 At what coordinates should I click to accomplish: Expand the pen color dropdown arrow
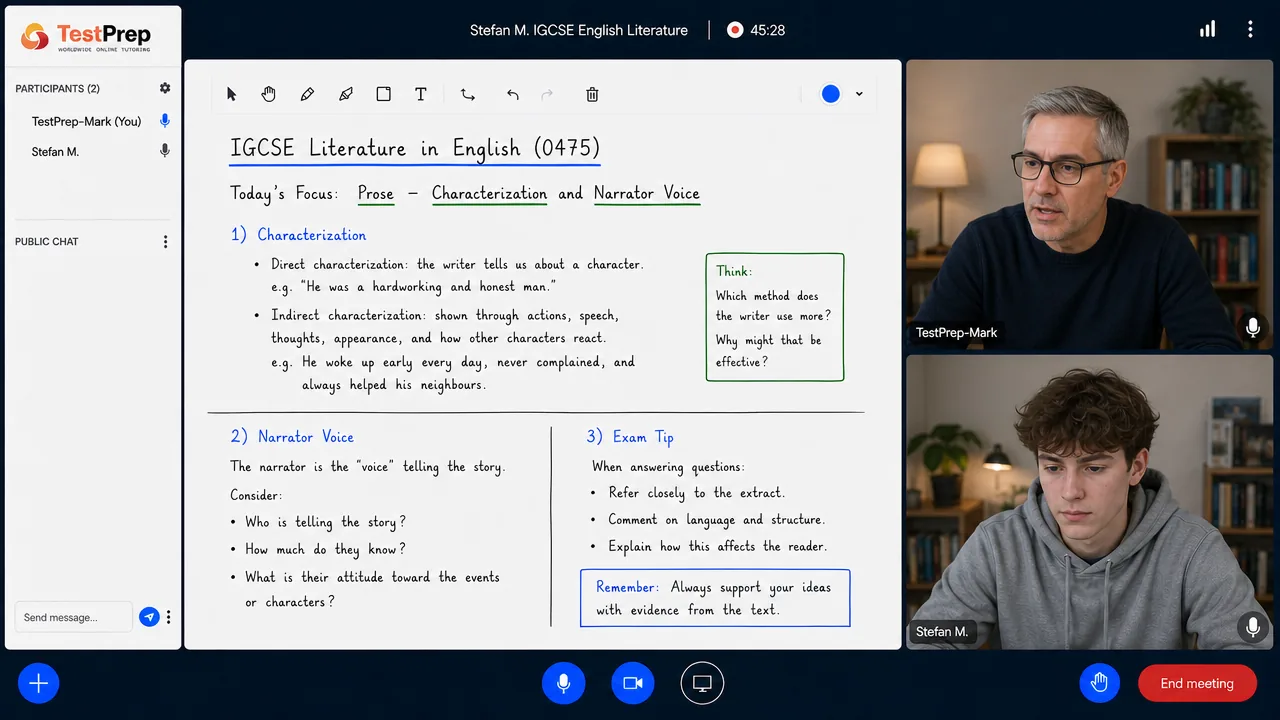click(x=859, y=94)
